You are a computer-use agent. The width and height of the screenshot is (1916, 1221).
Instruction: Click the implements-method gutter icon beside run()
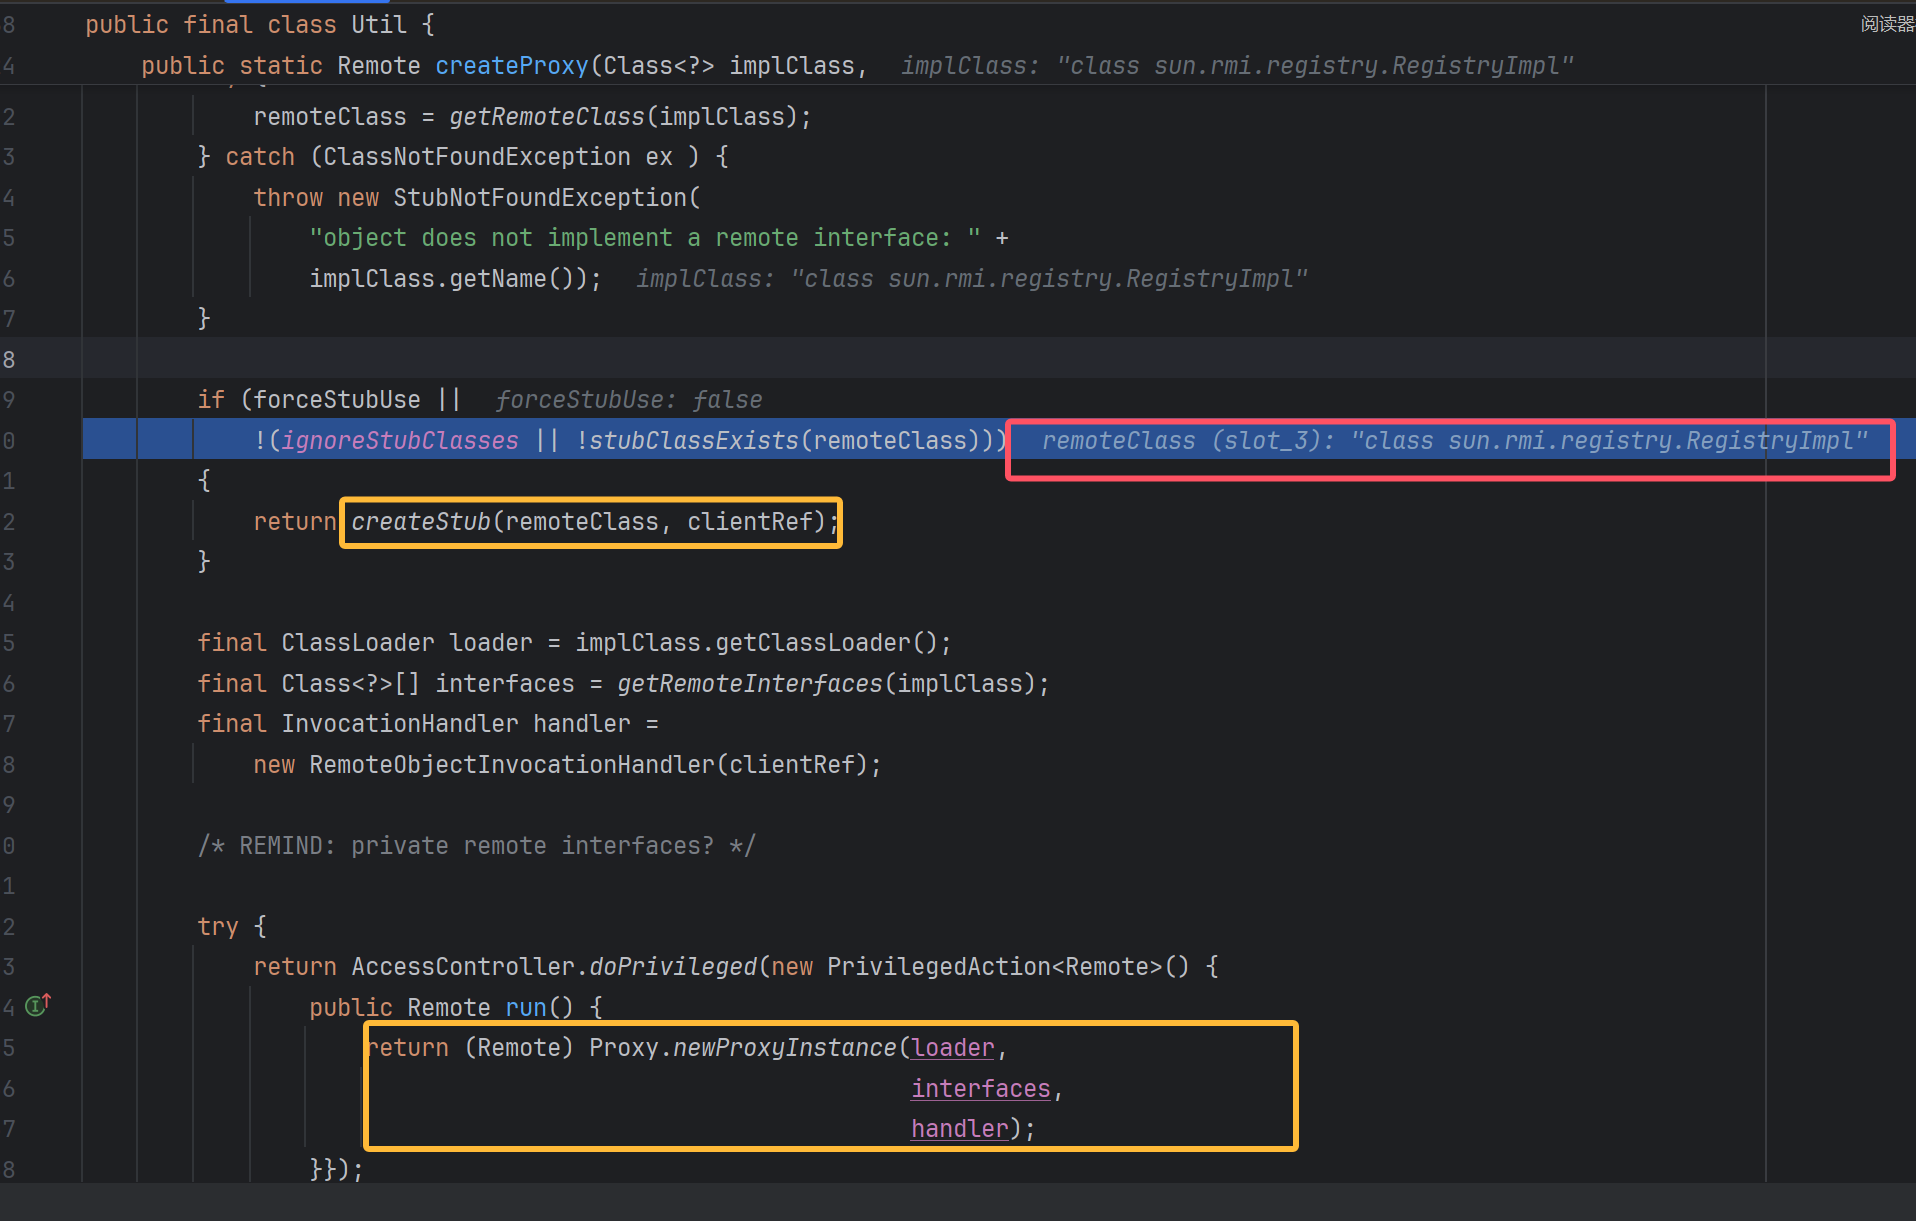[x=37, y=1005]
